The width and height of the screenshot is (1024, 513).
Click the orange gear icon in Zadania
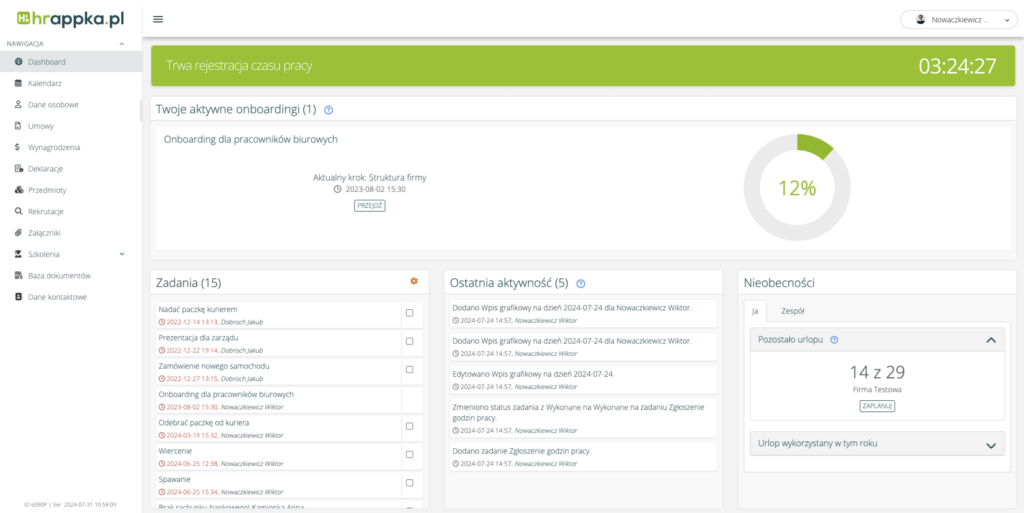click(414, 282)
